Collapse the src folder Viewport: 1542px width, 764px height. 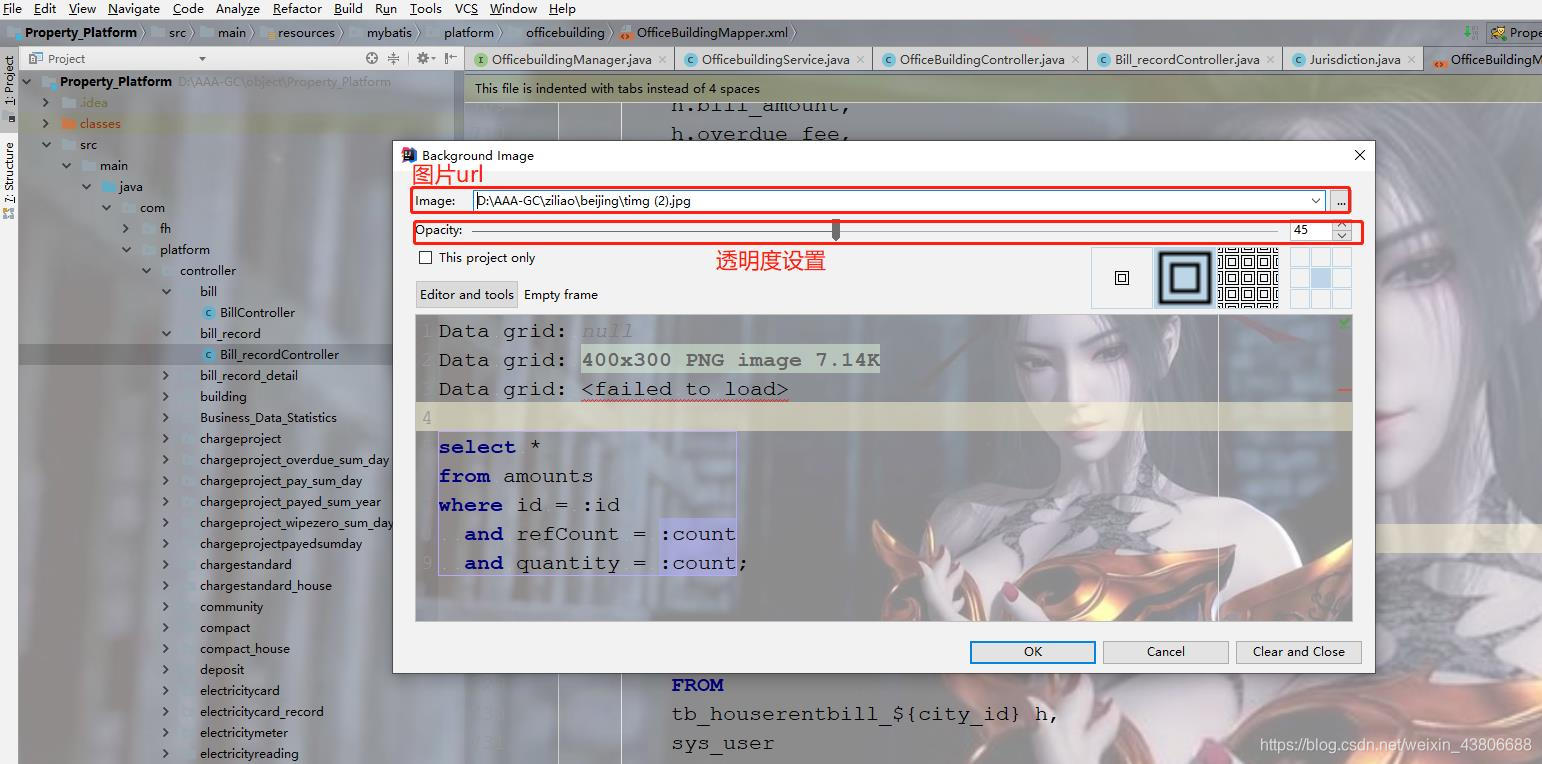point(46,145)
